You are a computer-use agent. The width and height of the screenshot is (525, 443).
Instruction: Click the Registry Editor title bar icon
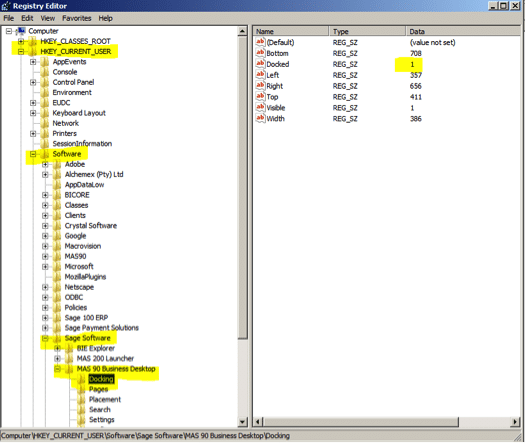click(x=6, y=6)
